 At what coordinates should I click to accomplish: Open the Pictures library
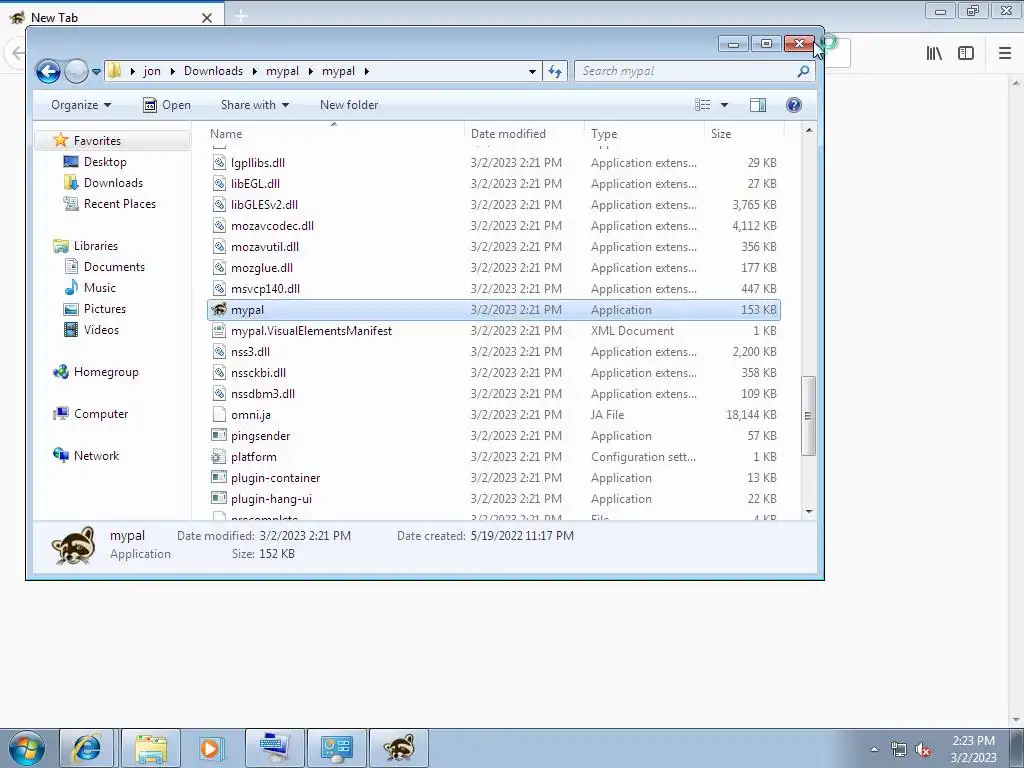pyautogui.click(x=104, y=309)
